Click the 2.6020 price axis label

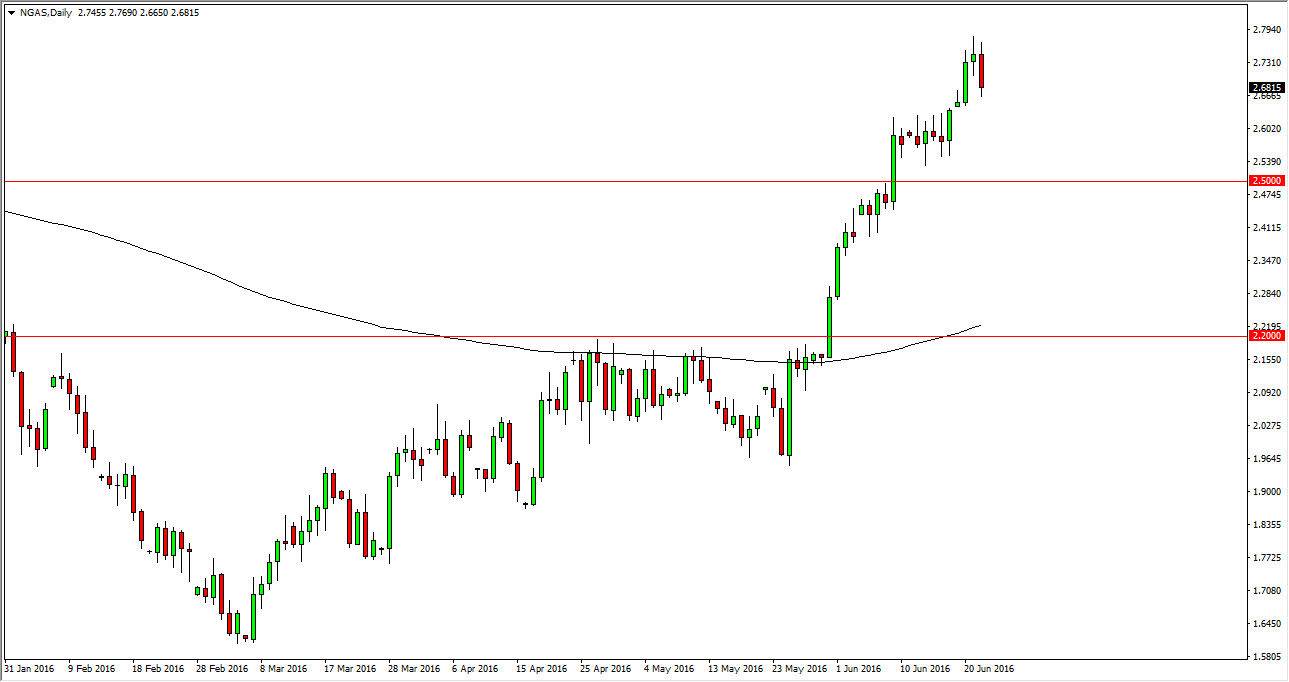(x=1265, y=129)
